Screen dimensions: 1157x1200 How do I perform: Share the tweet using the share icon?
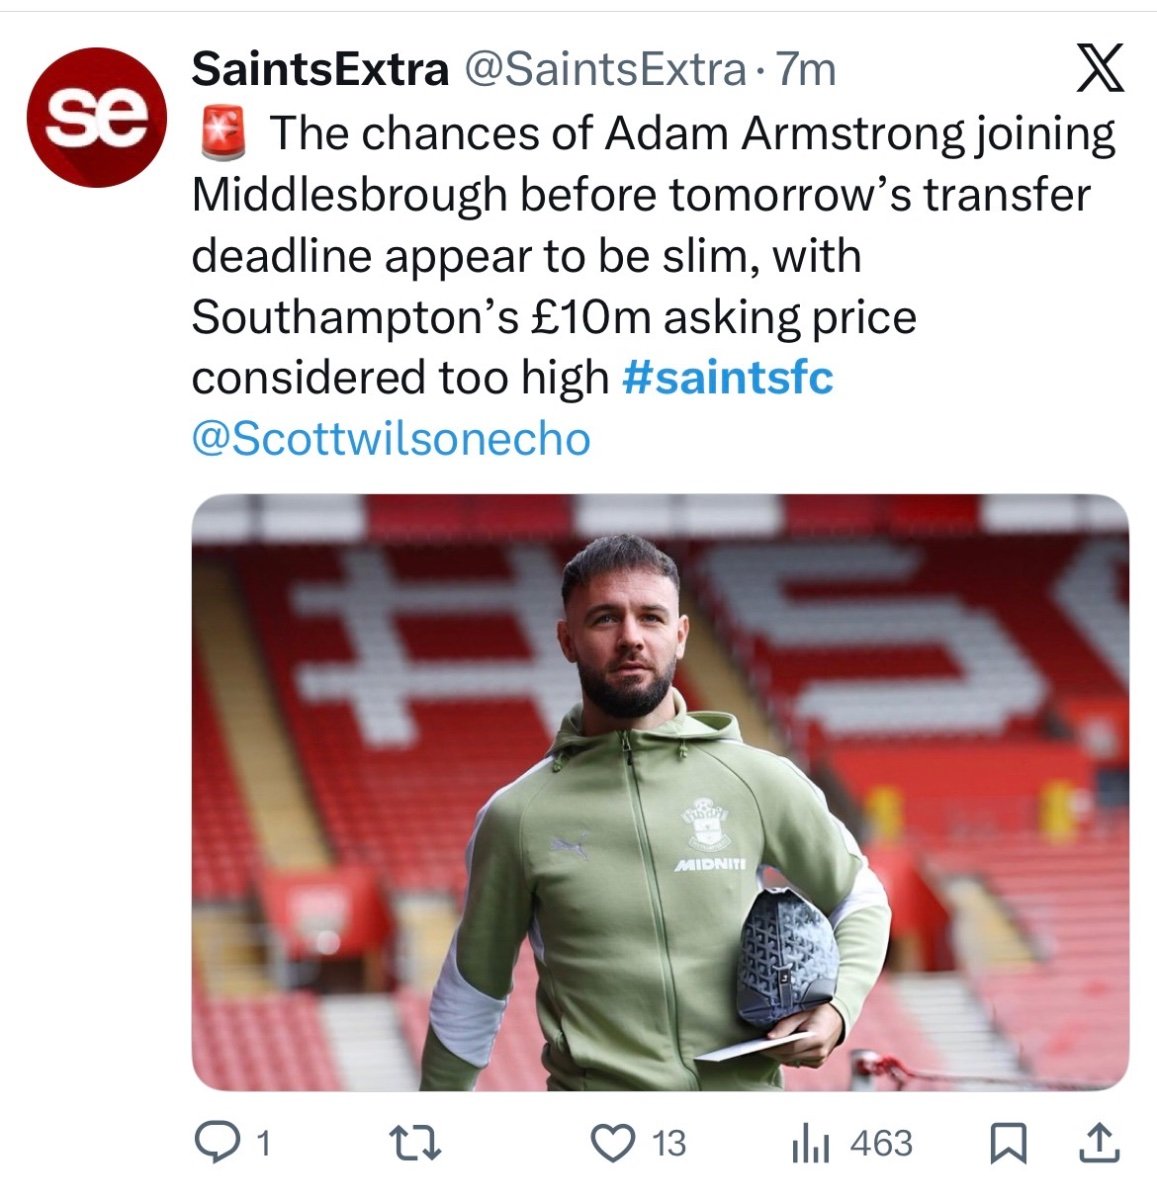pyautogui.click(x=1097, y=1143)
